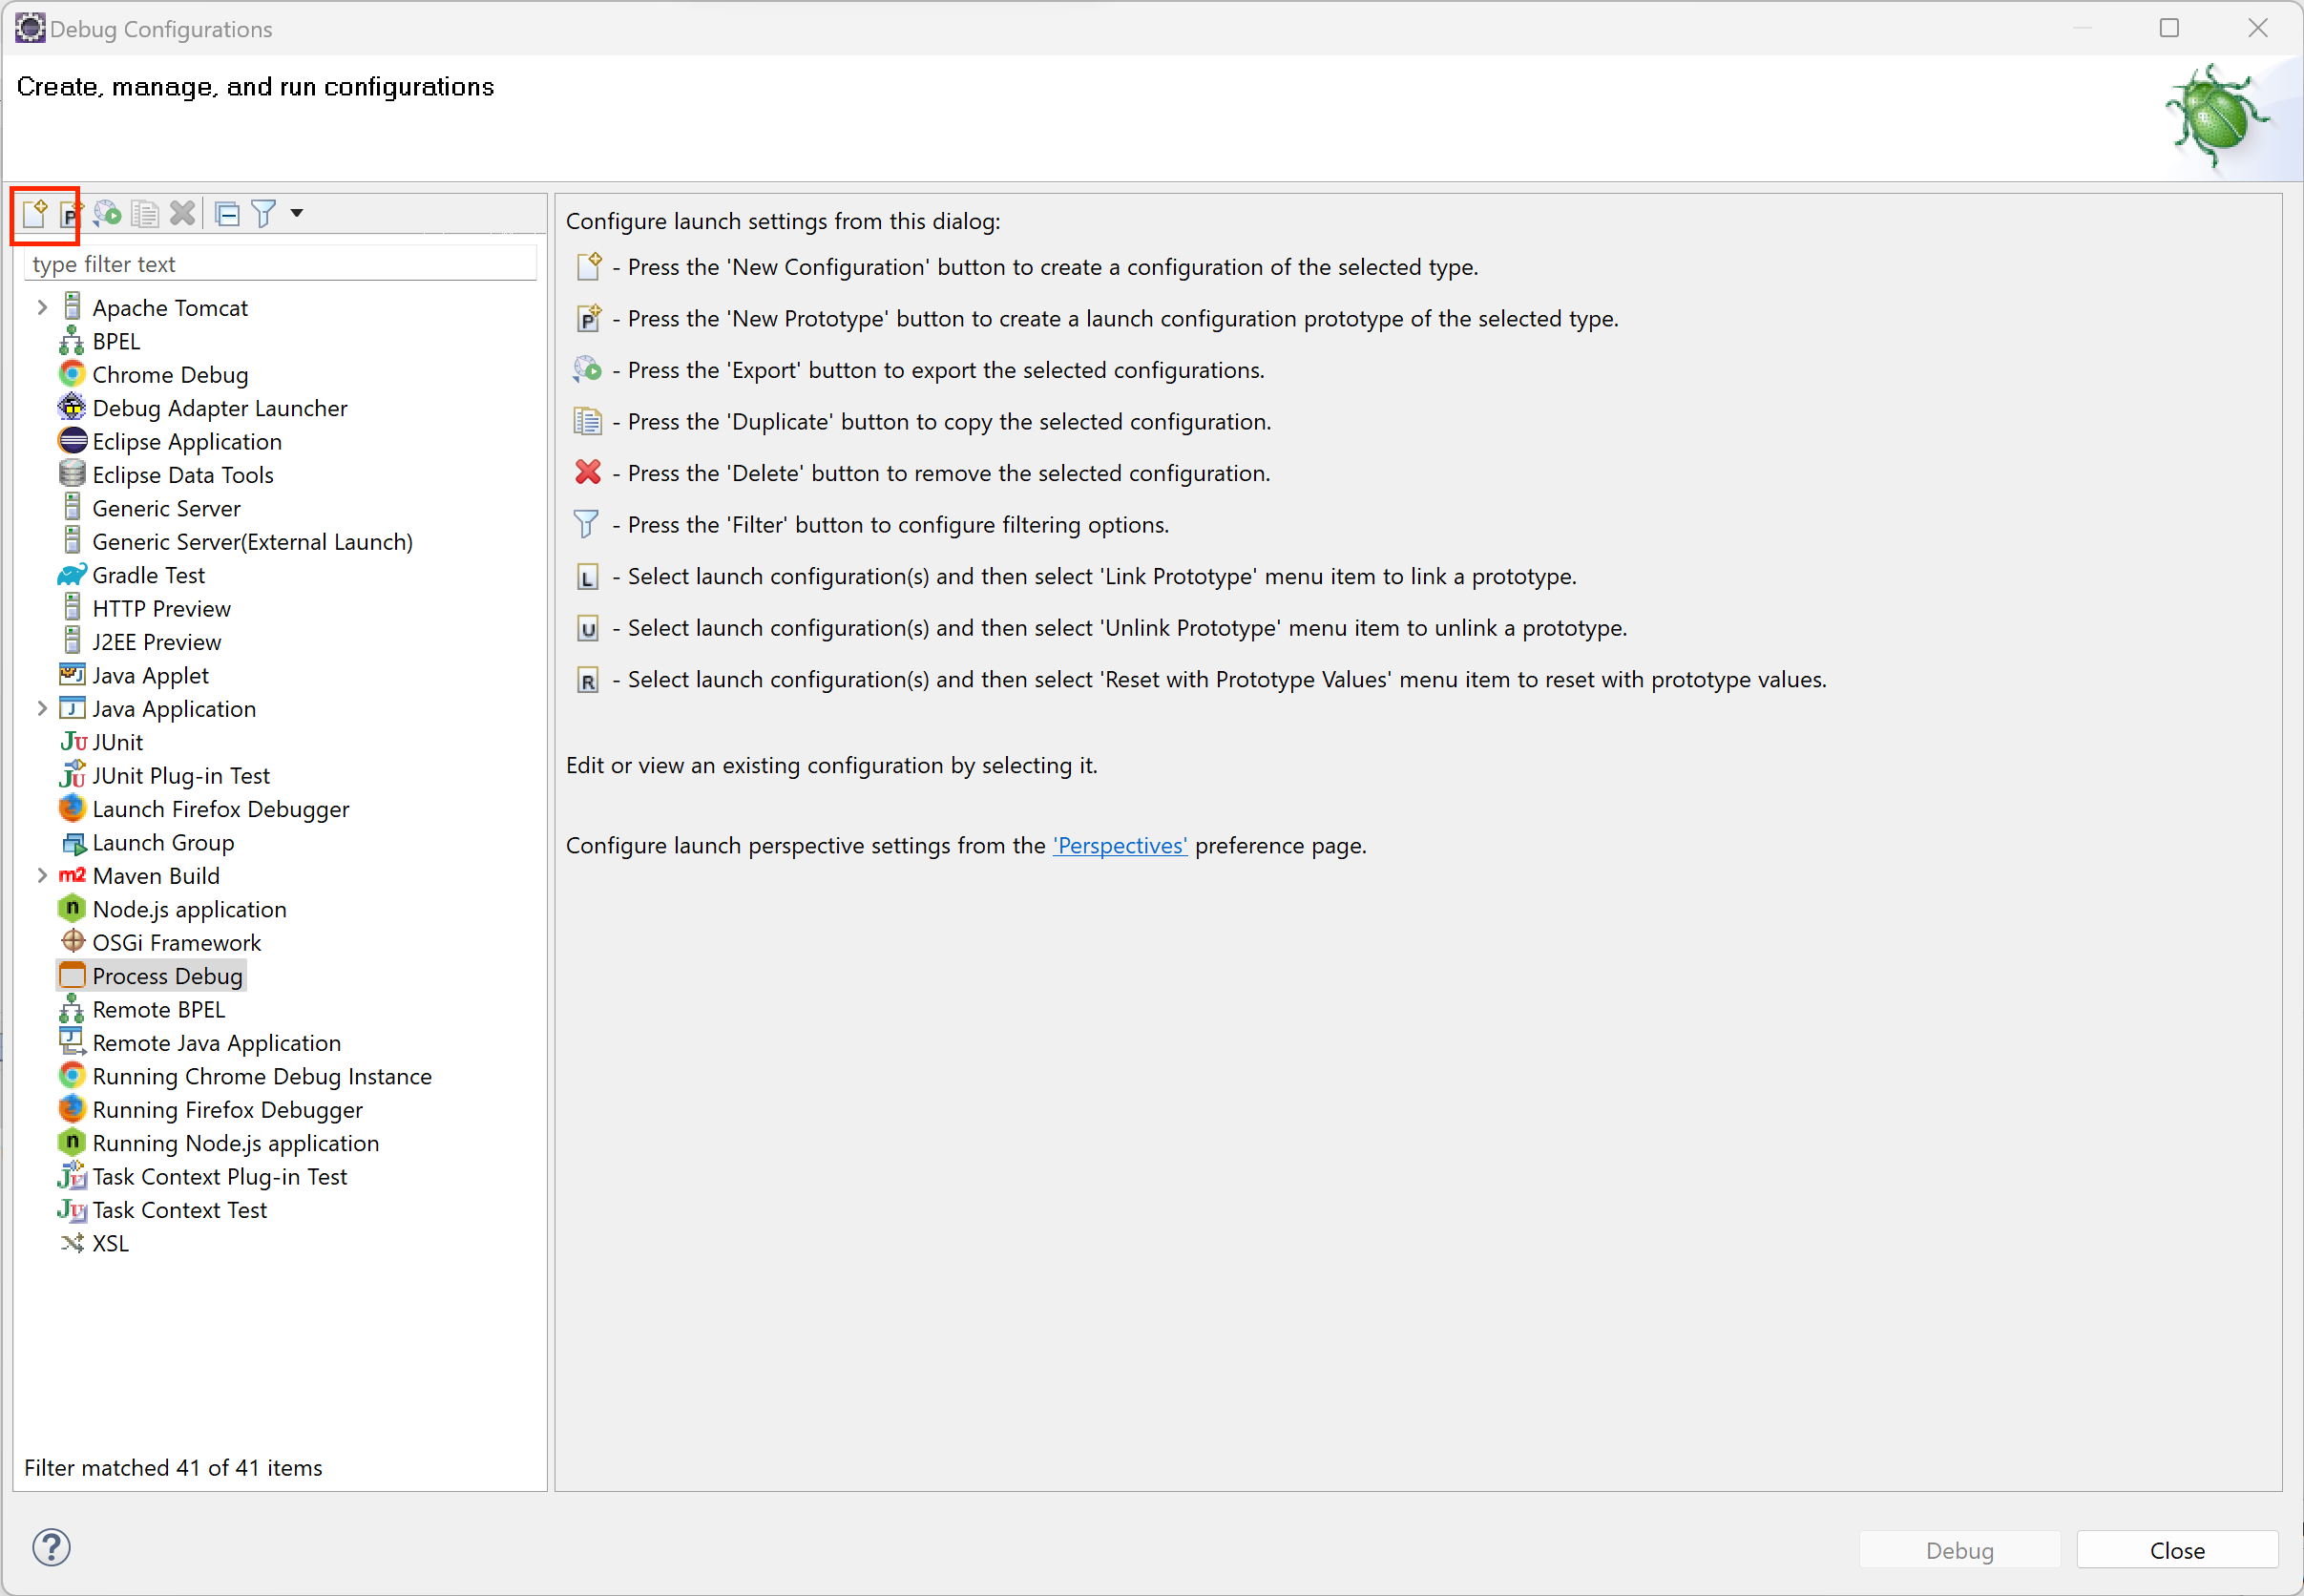
Task: Focus the 'type filter text' field
Action: (x=280, y=264)
